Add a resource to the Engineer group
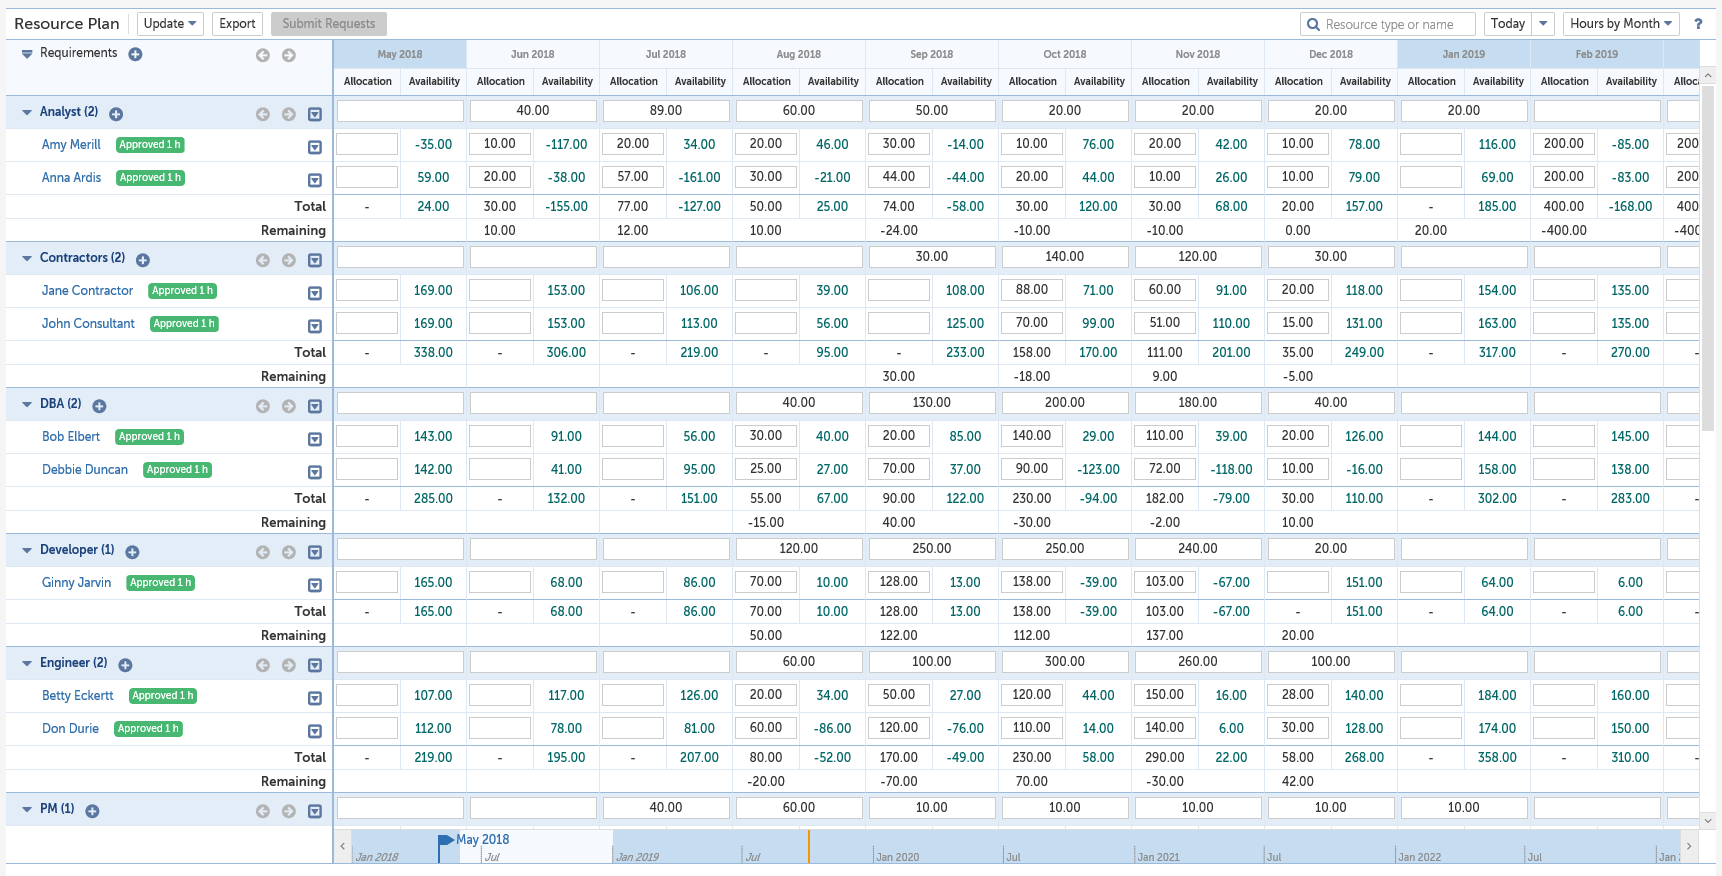The width and height of the screenshot is (1722, 876). [x=126, y=665]
